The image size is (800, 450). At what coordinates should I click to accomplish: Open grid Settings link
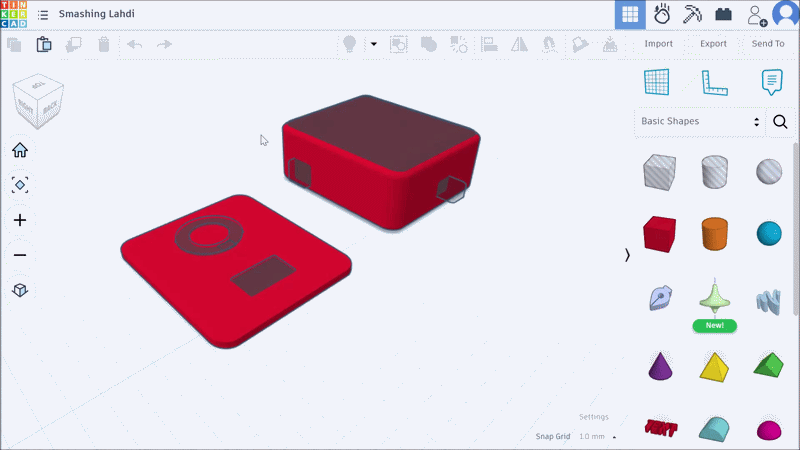point(593,417)
